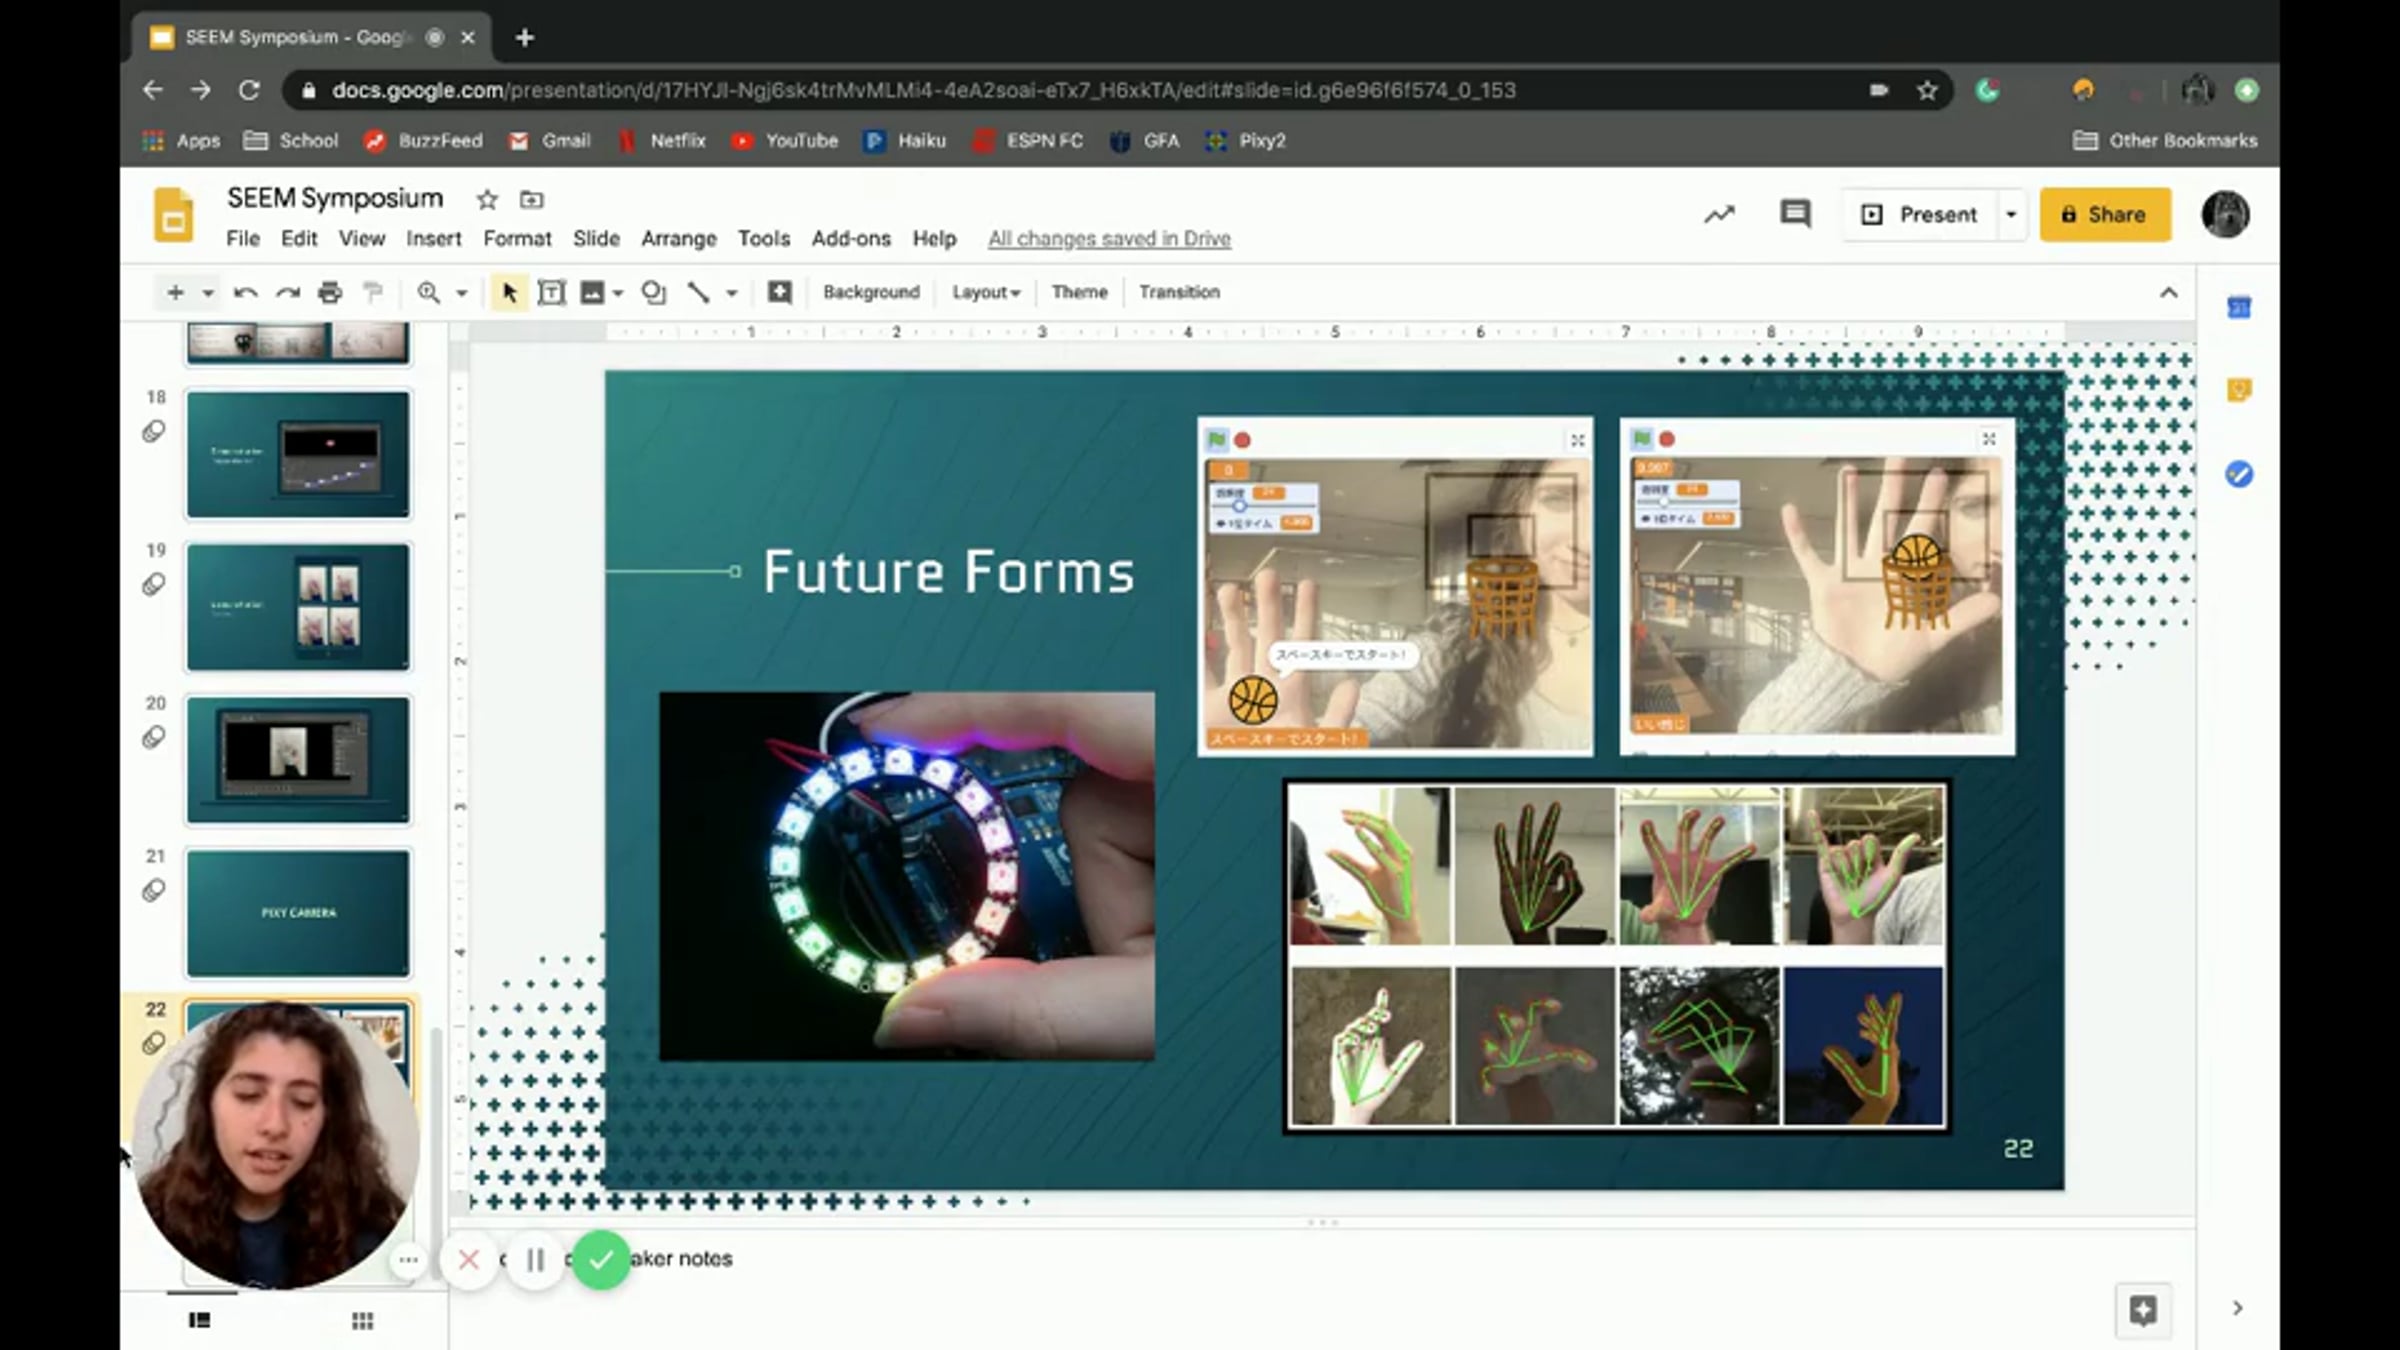Pause the screen recording
This screenshot has height=1350, width=2400.
tap(535, 1260)
